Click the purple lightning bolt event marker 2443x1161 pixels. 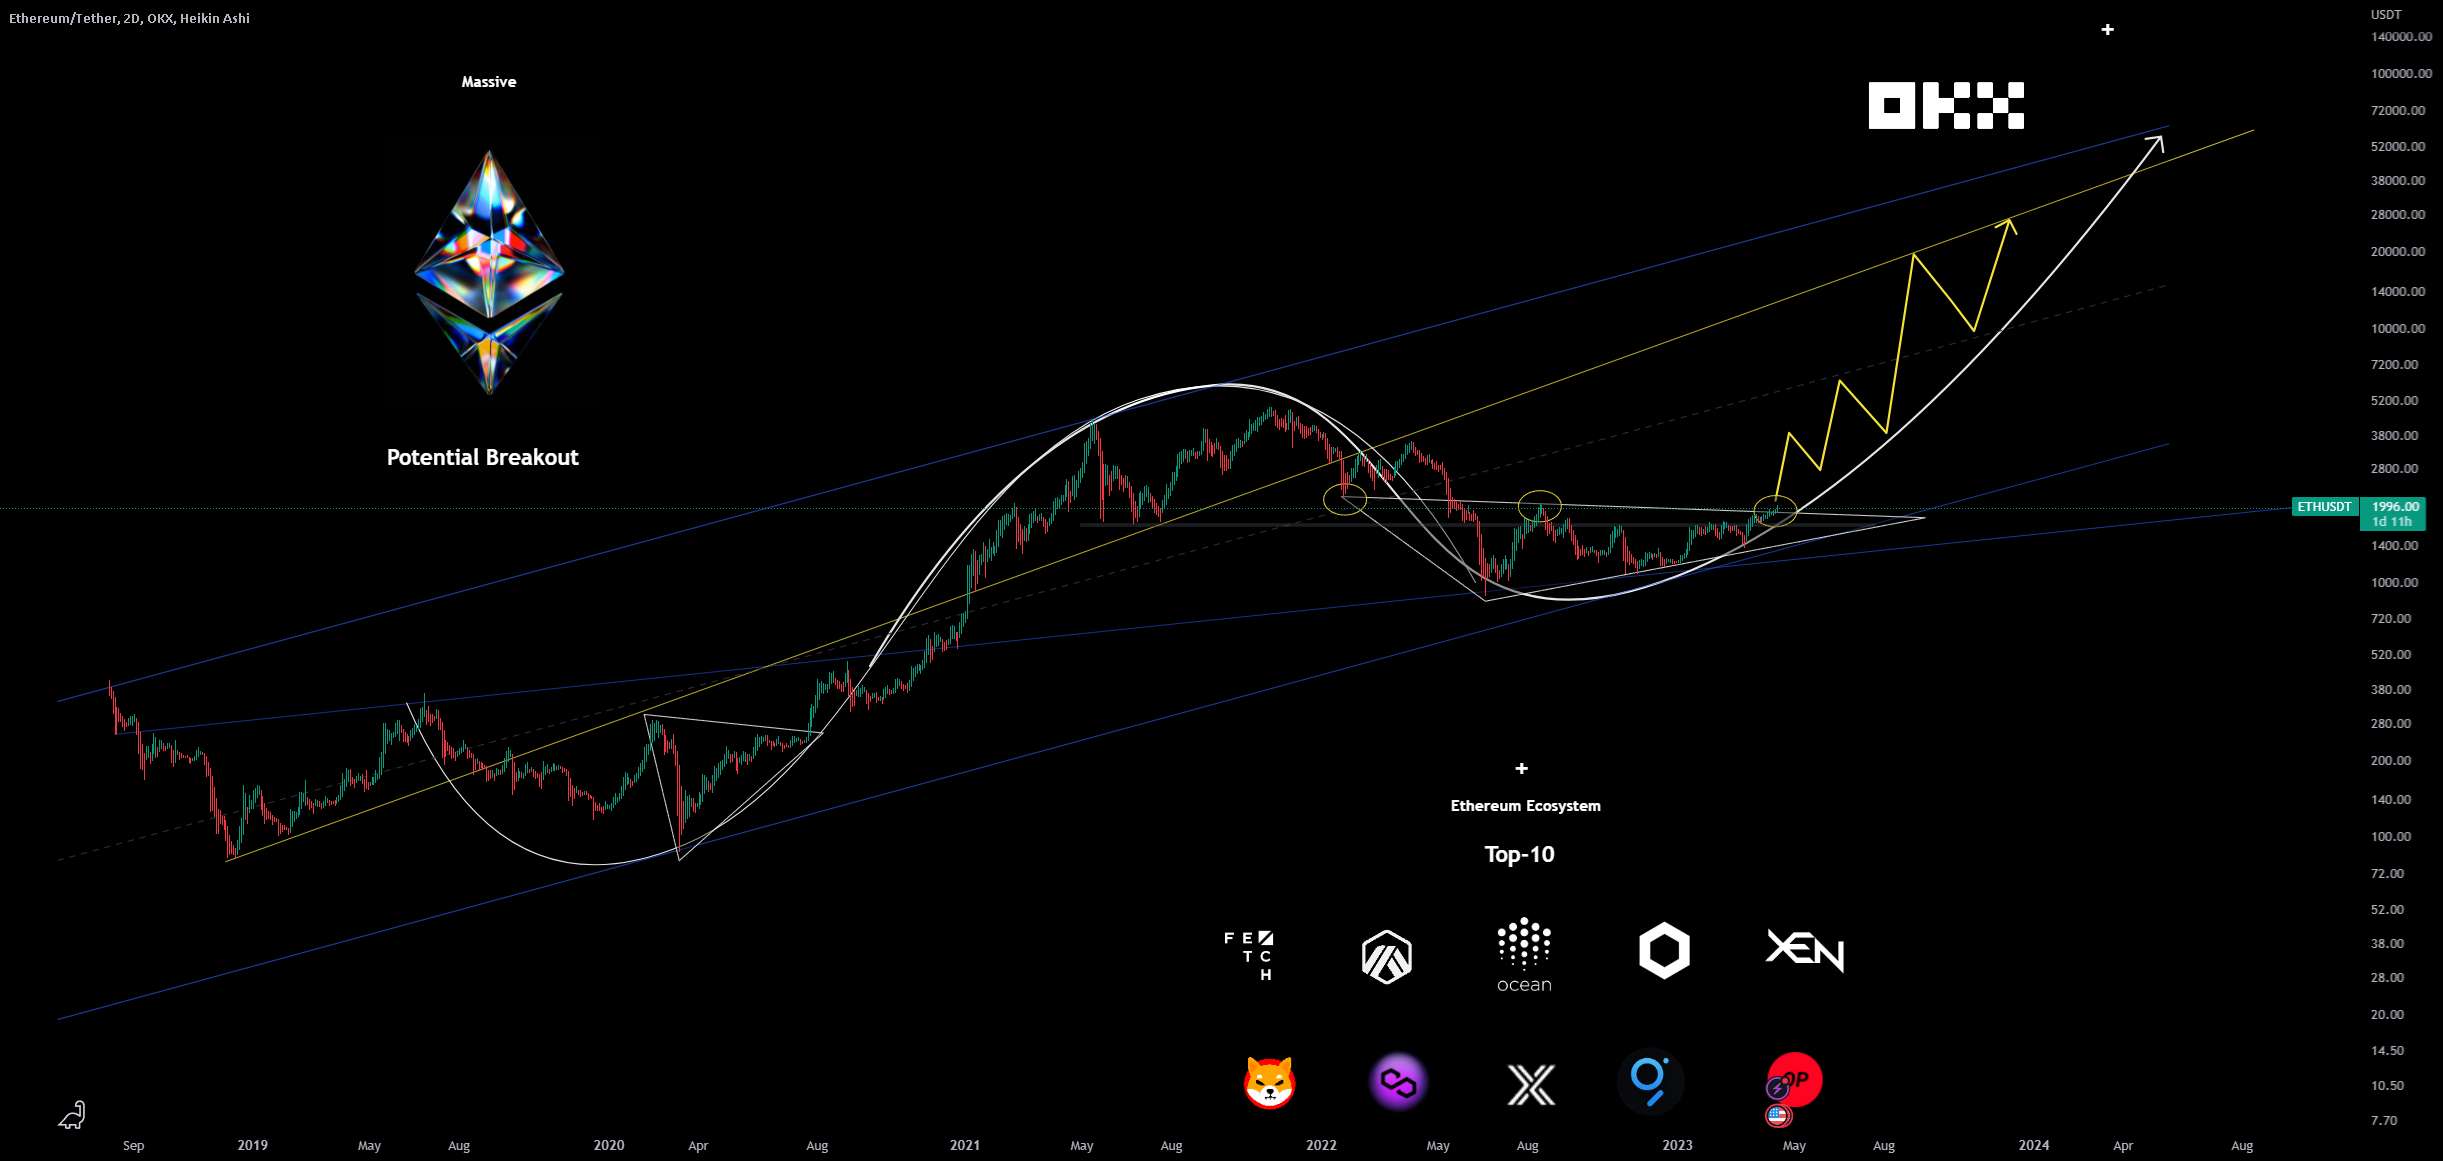pyautogui.click(x=1777, y=1089)
